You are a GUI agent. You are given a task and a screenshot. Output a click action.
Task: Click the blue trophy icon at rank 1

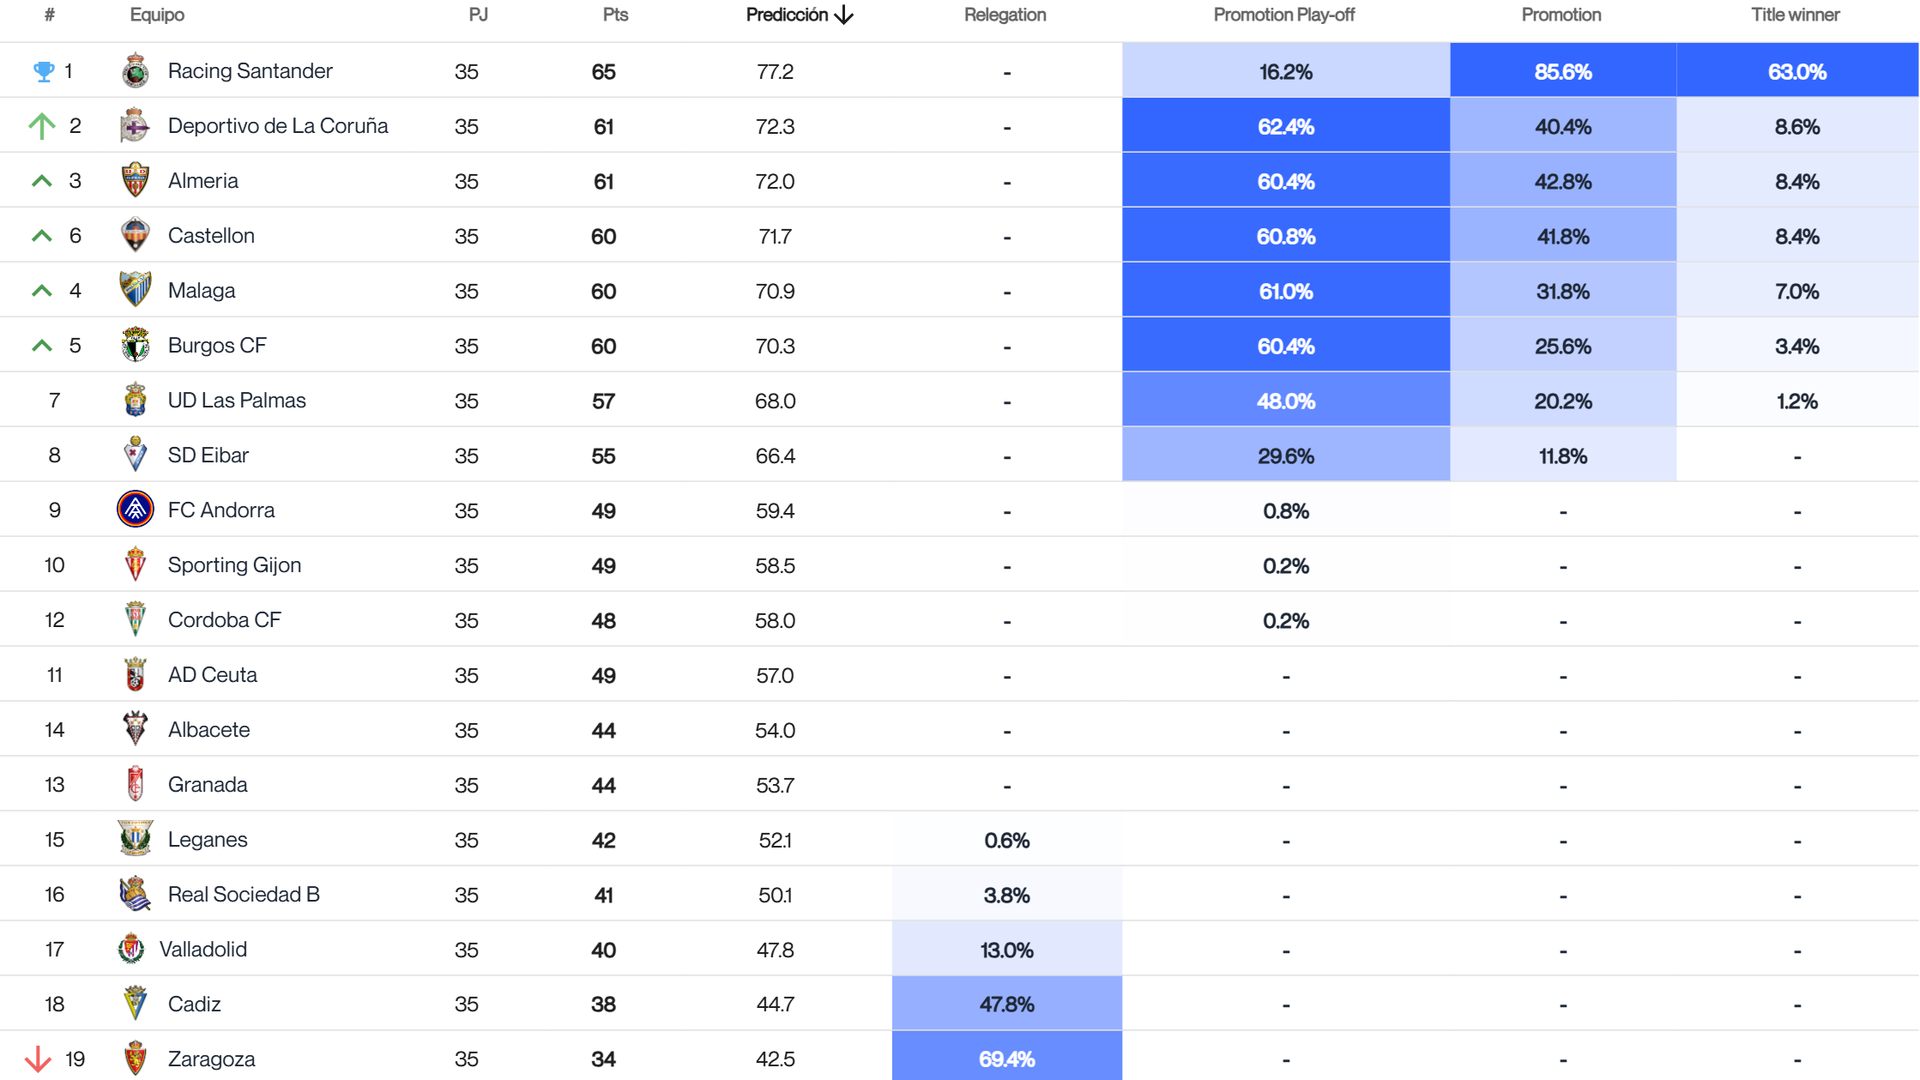tap(43, 71)
